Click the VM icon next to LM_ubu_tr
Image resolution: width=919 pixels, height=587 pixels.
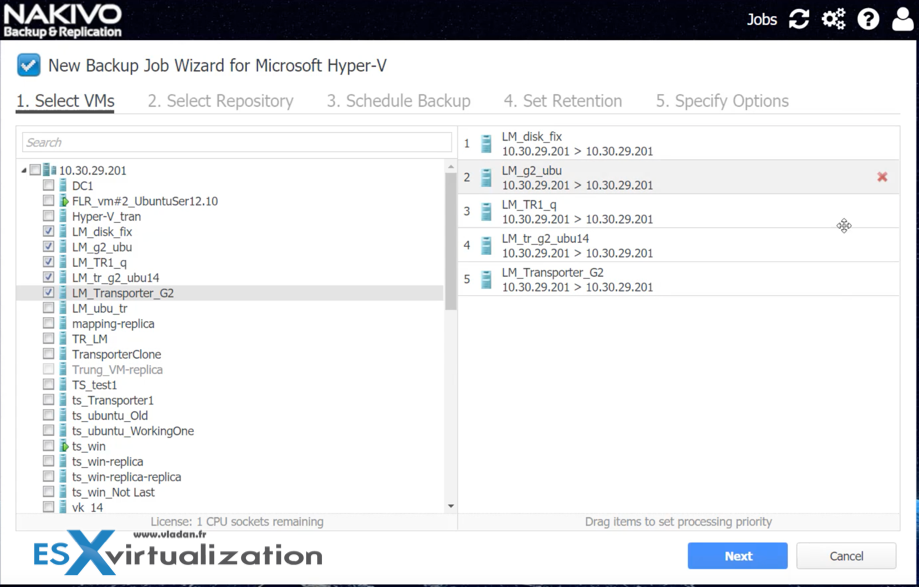tap(63, 308)
